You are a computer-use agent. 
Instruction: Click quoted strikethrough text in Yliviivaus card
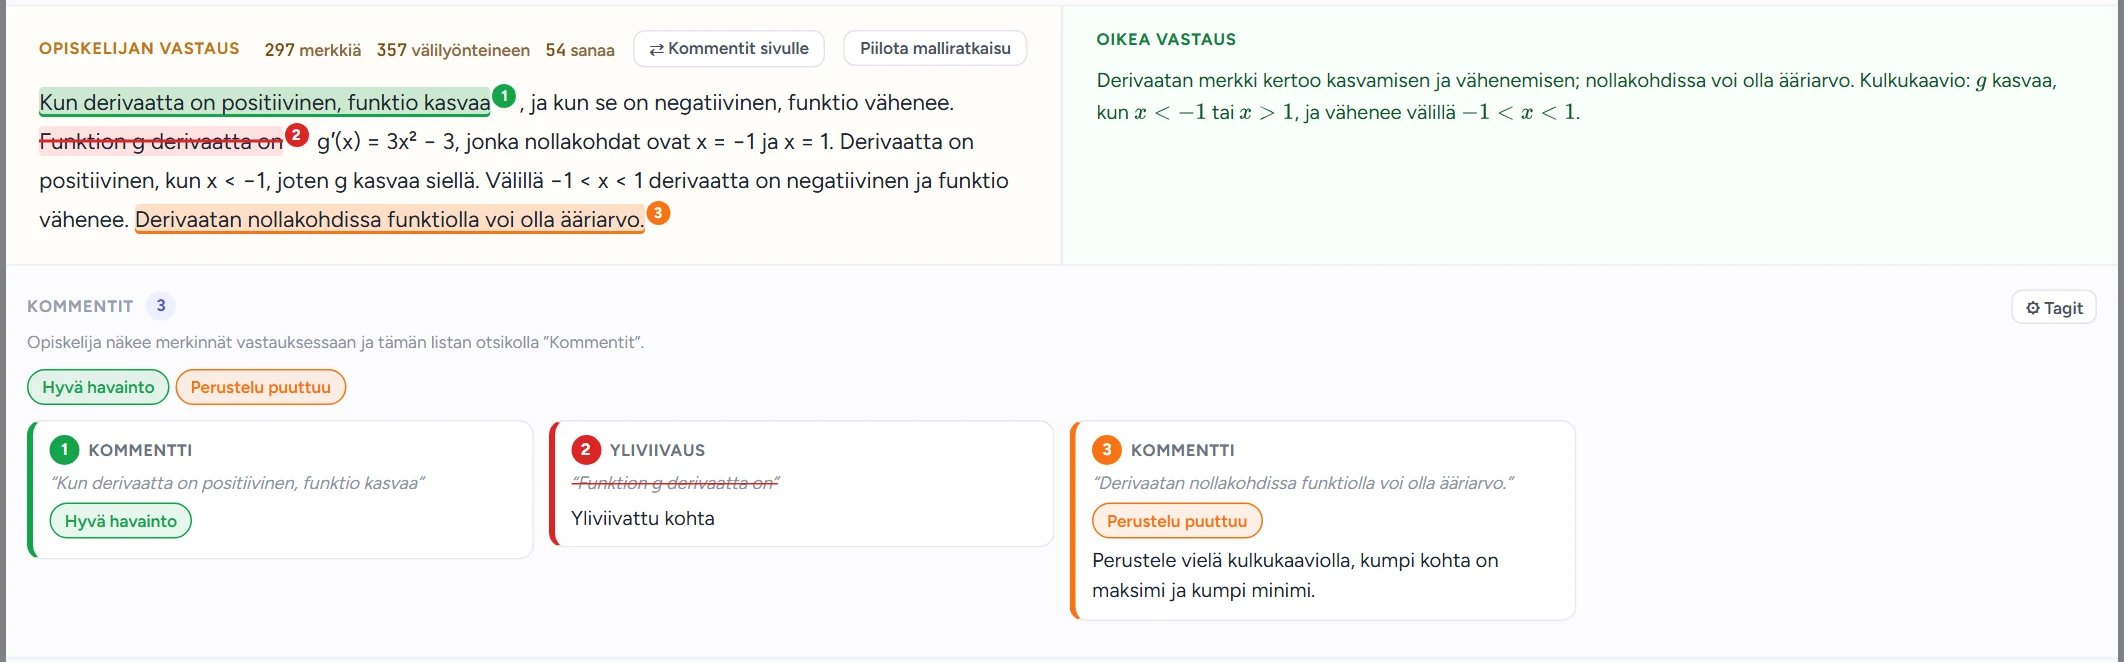tap(675, 483)
